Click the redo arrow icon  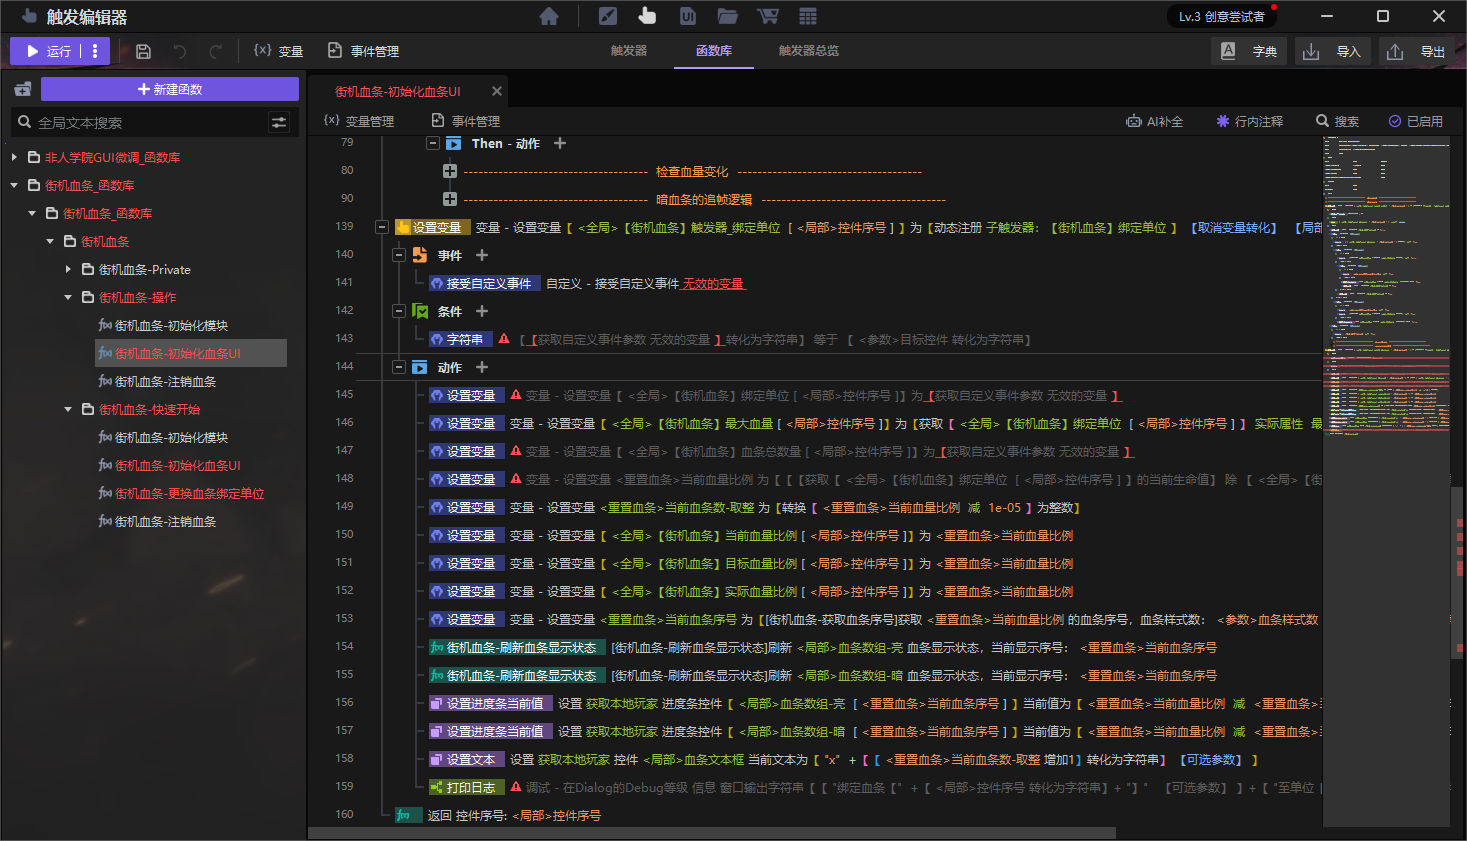tap(216, 51)
